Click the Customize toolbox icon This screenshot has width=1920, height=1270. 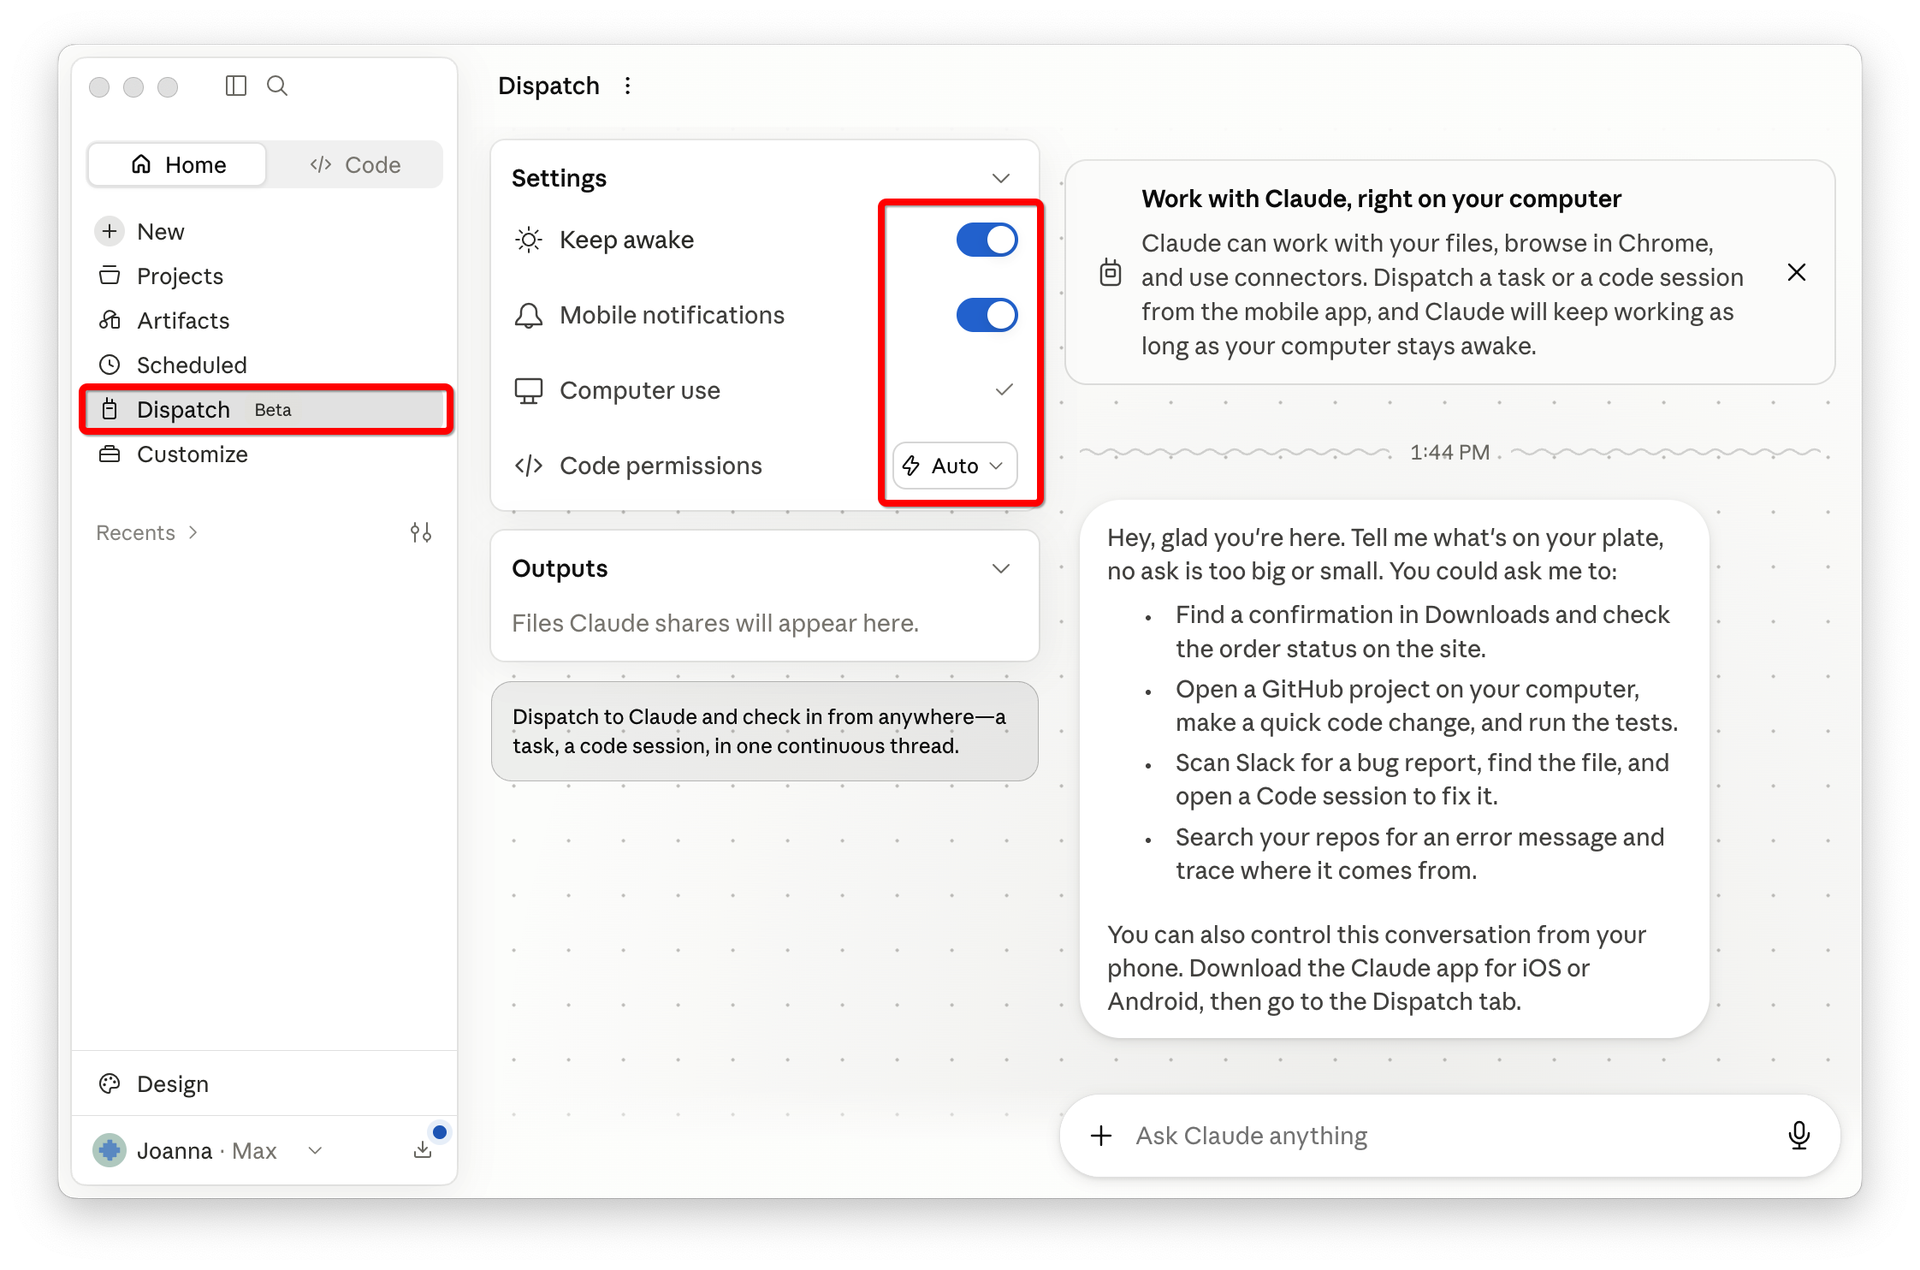click(x=110, y=454)
